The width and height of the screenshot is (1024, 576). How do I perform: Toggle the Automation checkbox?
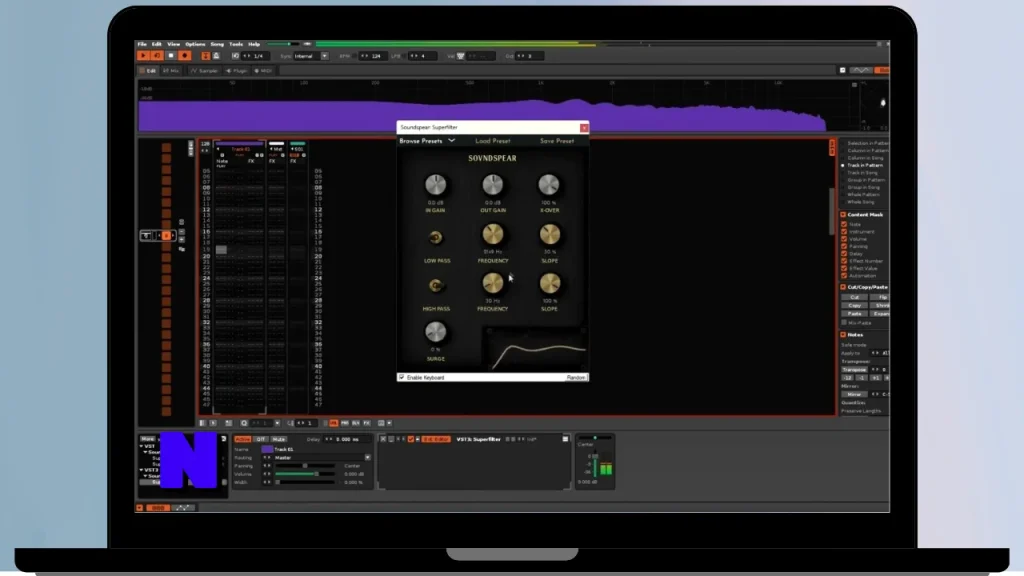844,276
